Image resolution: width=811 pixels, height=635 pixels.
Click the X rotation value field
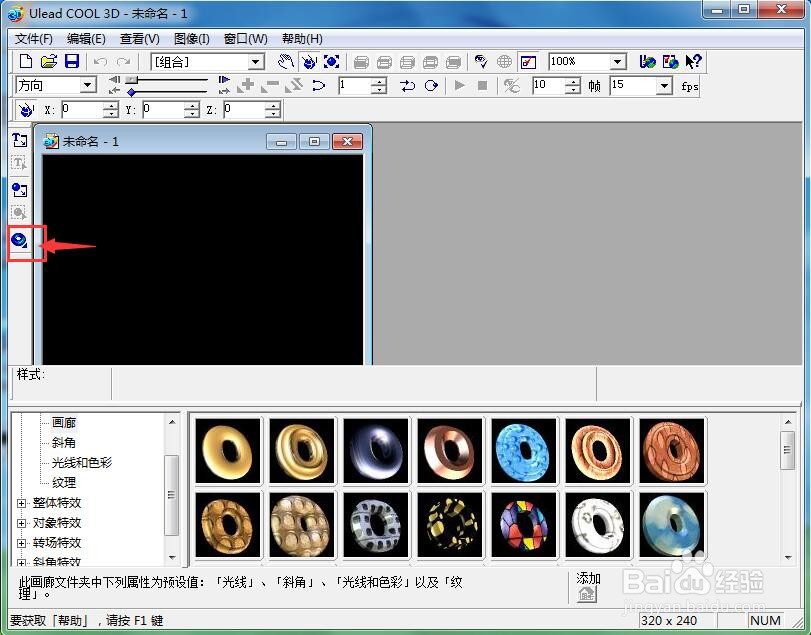click(x=82, y=109)
